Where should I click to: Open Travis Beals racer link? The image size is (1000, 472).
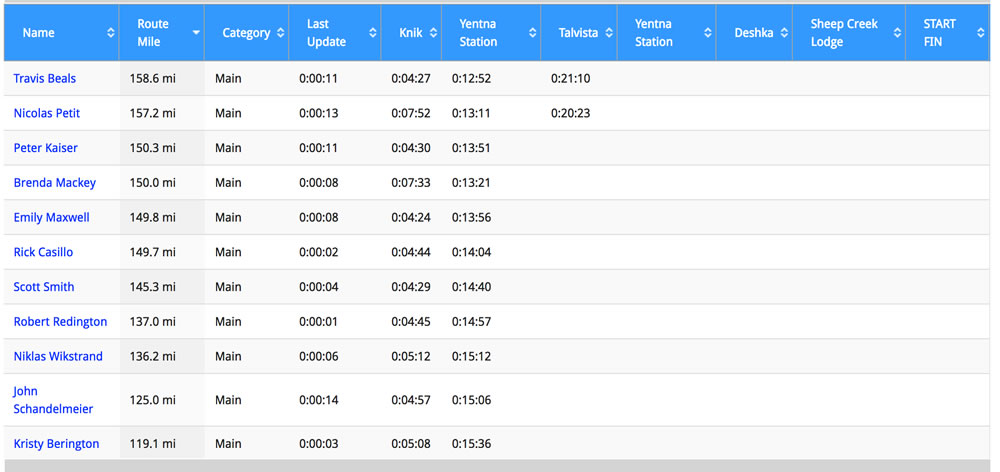click(45, 78)
